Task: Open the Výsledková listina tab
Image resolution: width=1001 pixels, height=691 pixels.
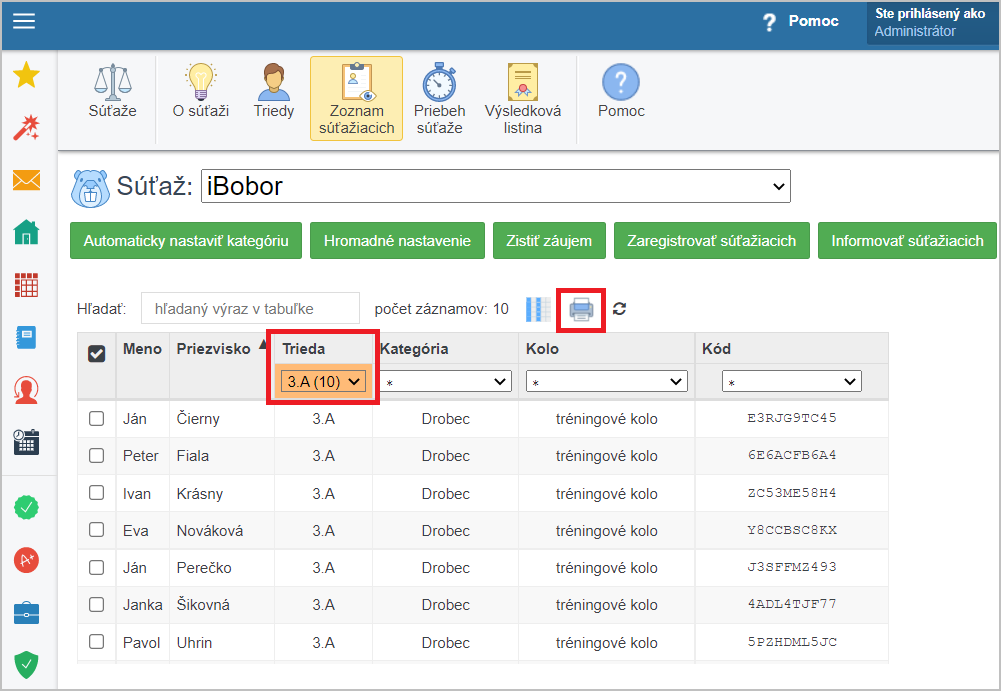Action: pyautogui.click(x=522, y=99)
